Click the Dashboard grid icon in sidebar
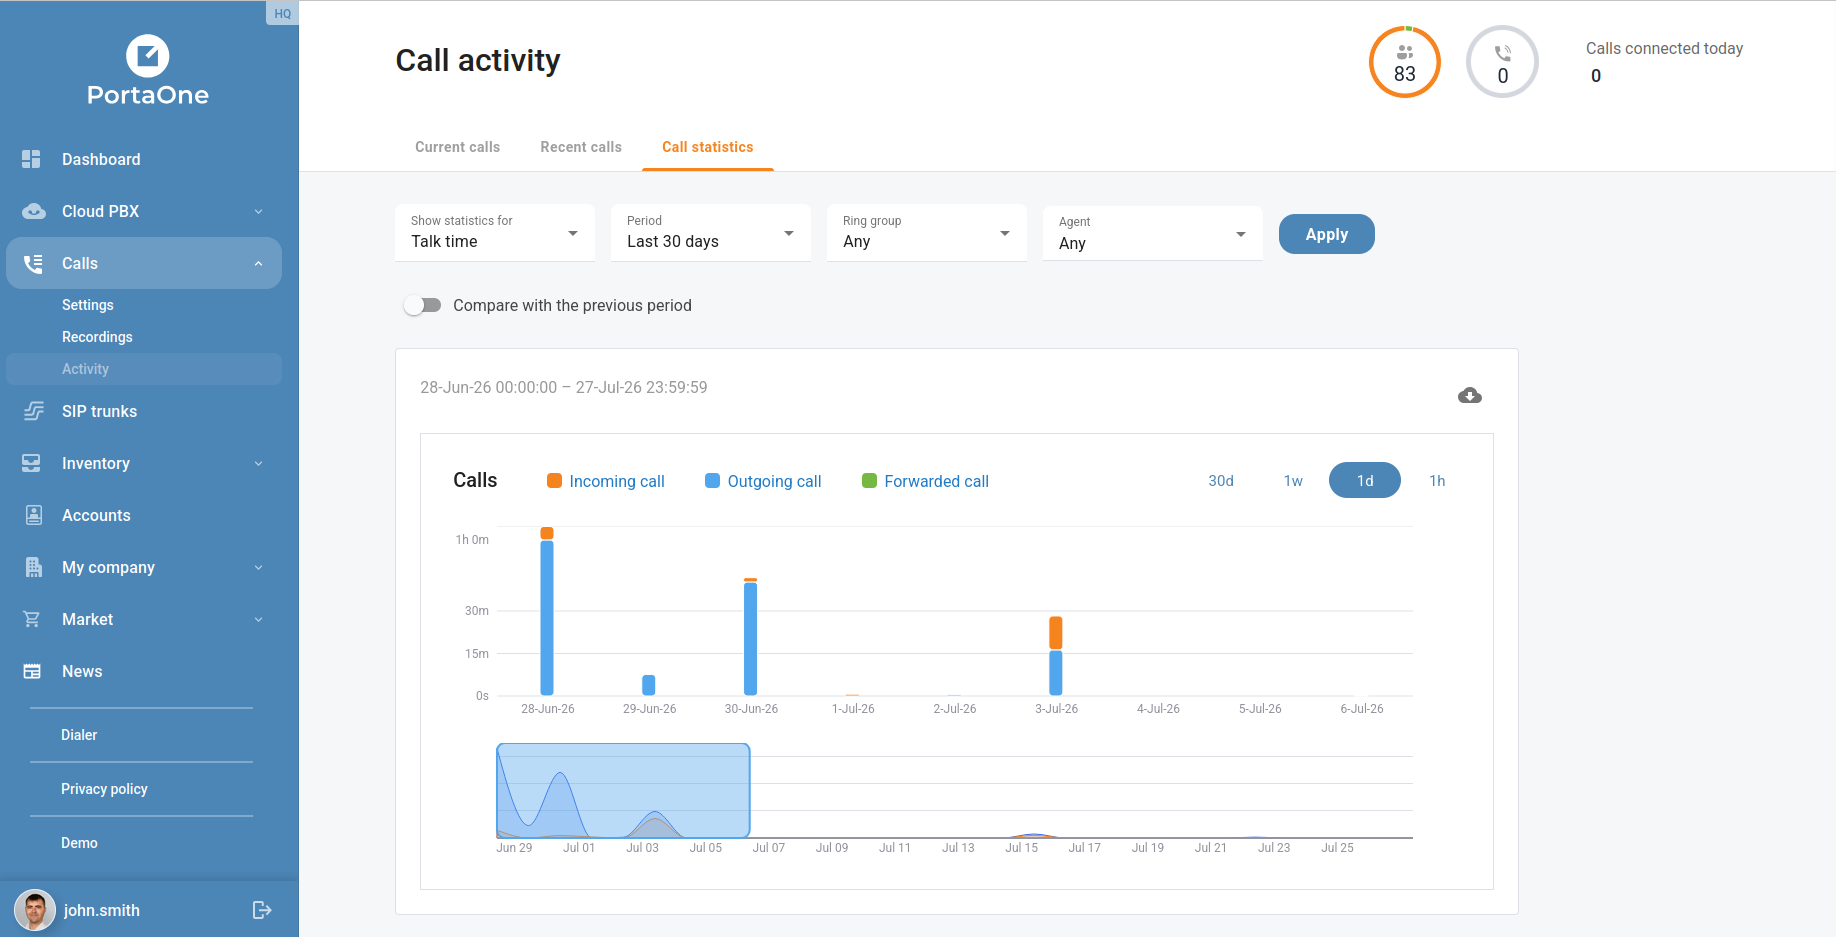The image size is (1836, 937). [x=32, y=159]
